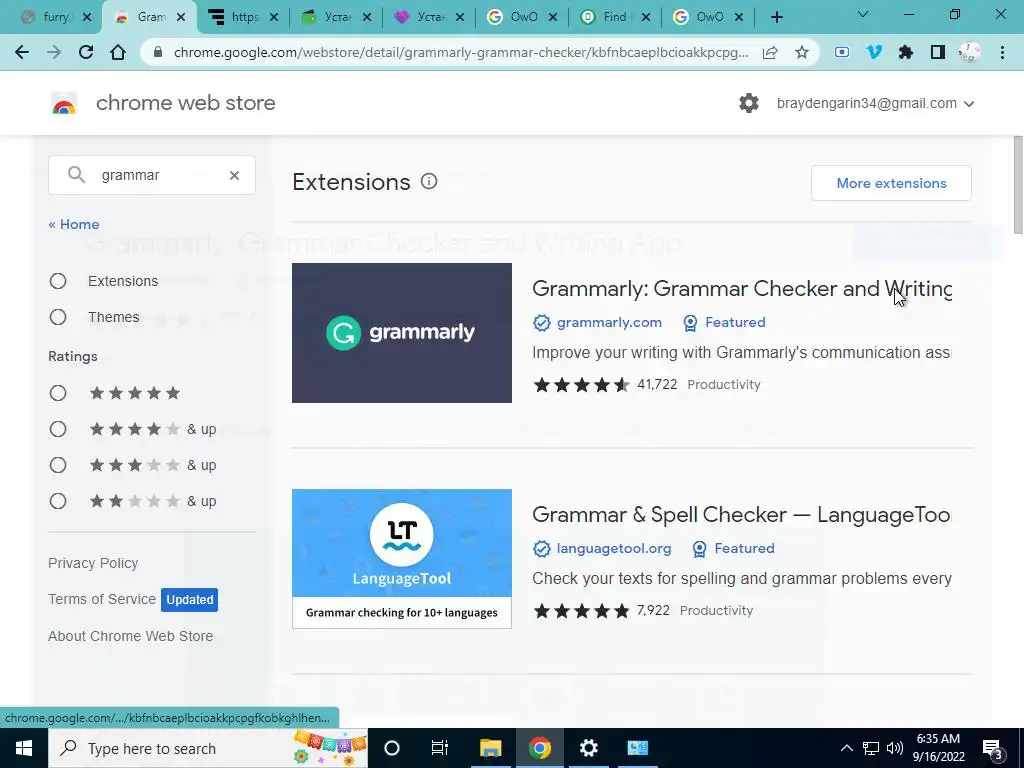Click the lock icon in address bar

157,52
